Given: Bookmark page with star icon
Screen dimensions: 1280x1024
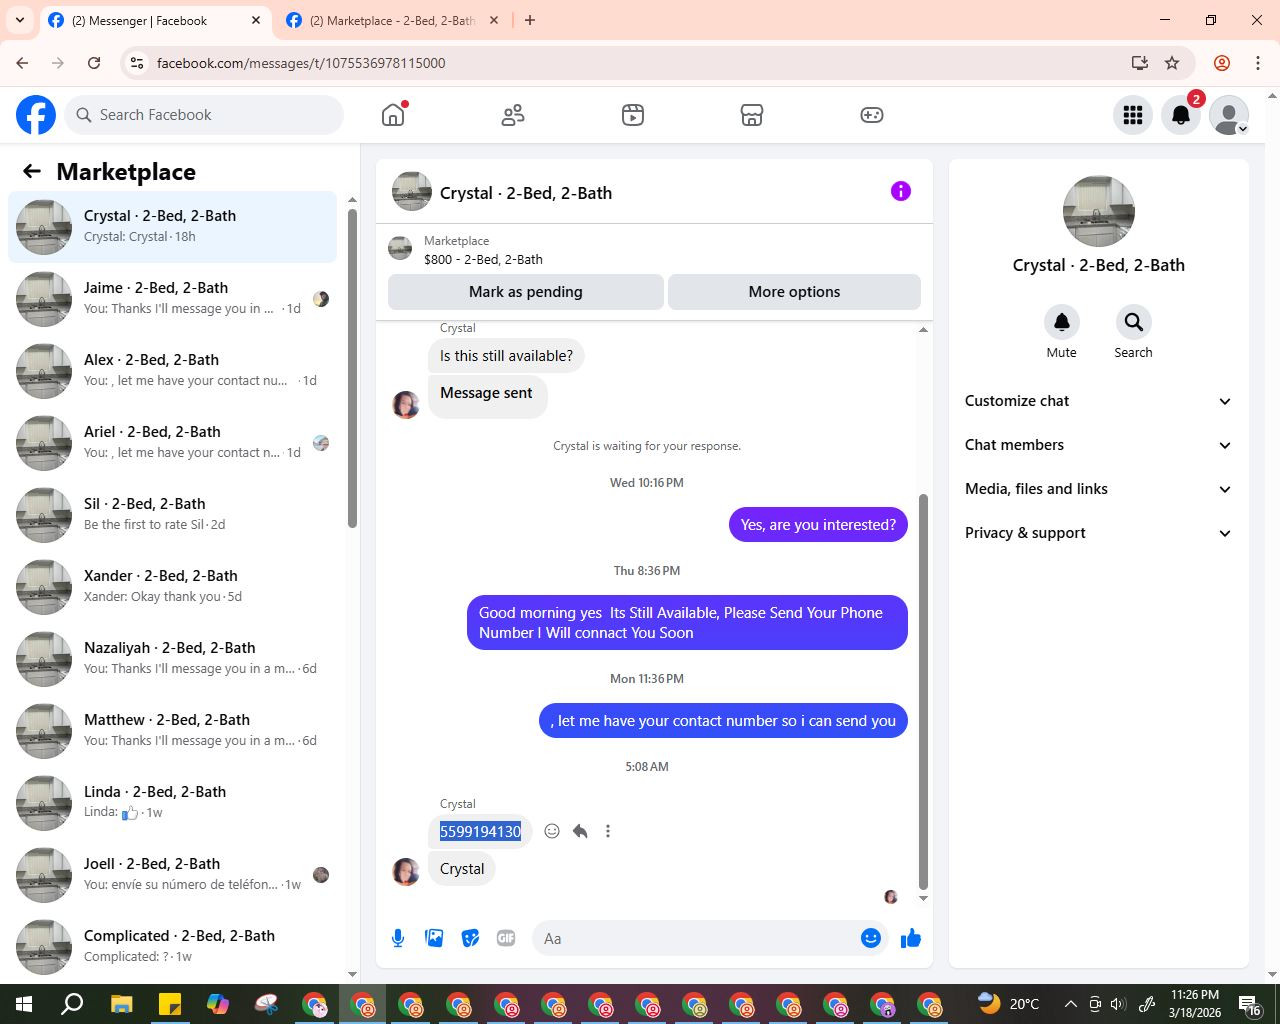Looking at the screenshot, I should tap(1172, 63).
